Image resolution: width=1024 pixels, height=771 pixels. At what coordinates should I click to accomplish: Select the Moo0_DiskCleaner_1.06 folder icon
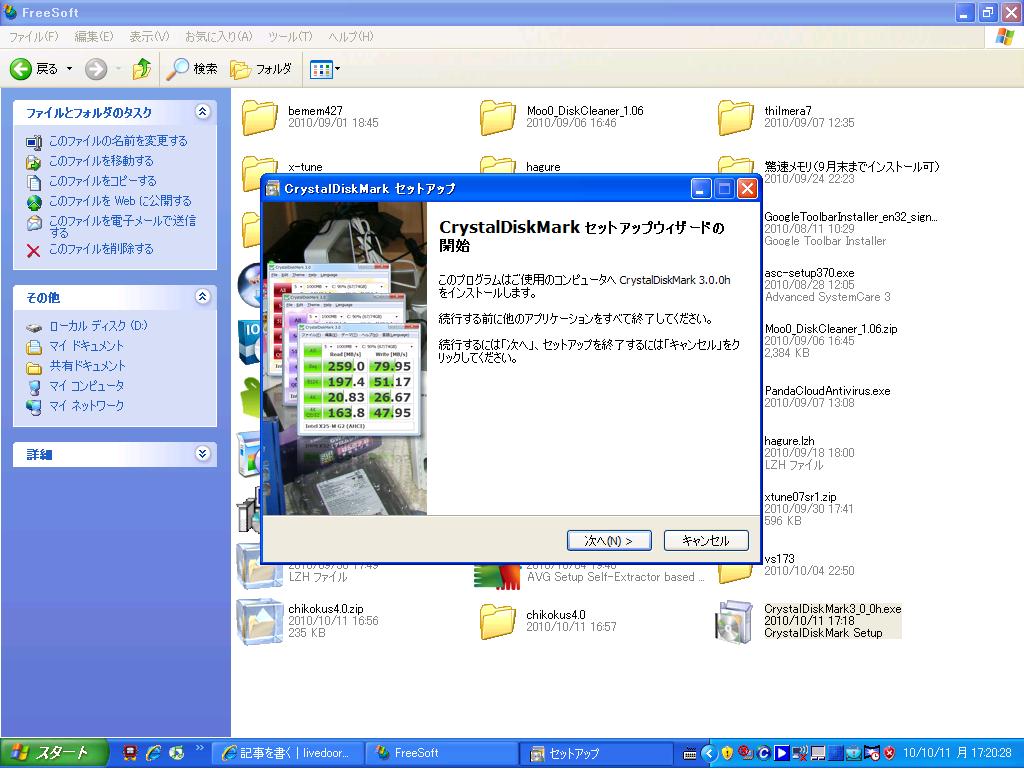coord(498,118)
